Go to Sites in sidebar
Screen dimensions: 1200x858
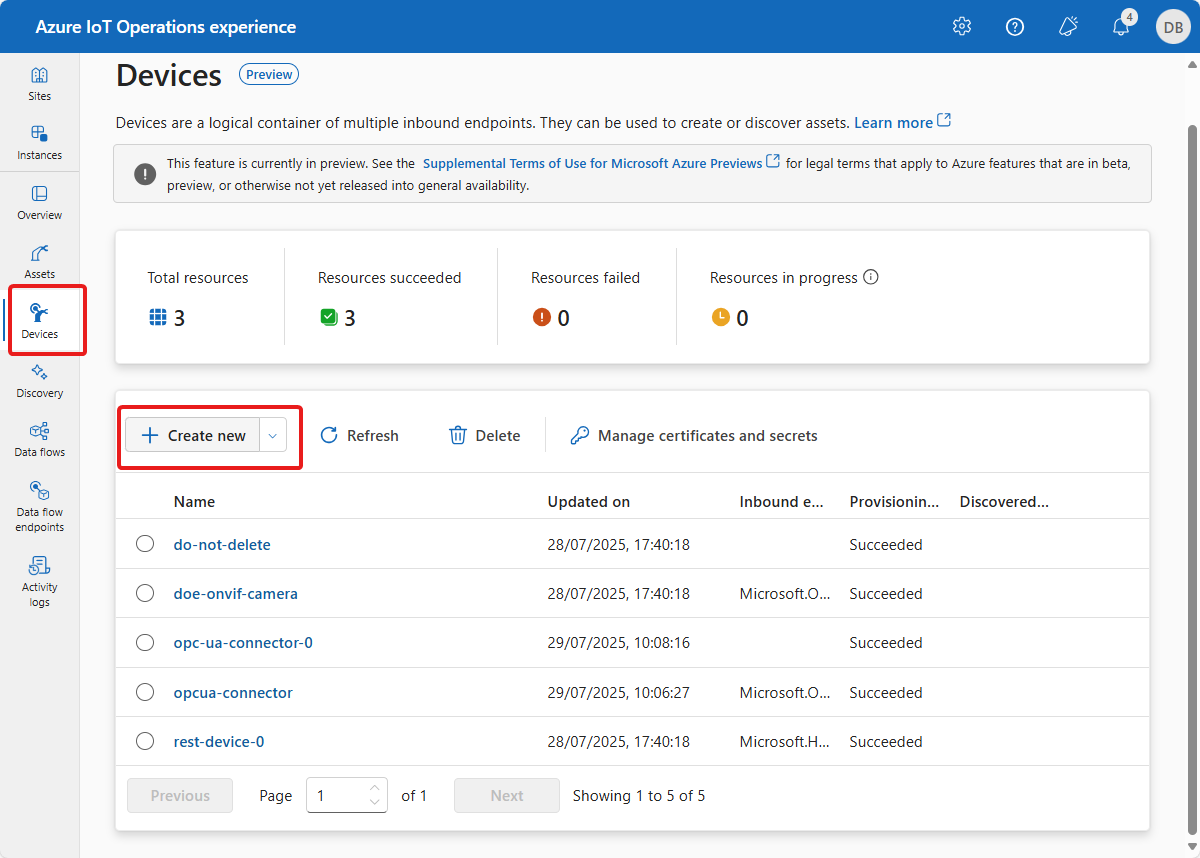pos(39,84)
